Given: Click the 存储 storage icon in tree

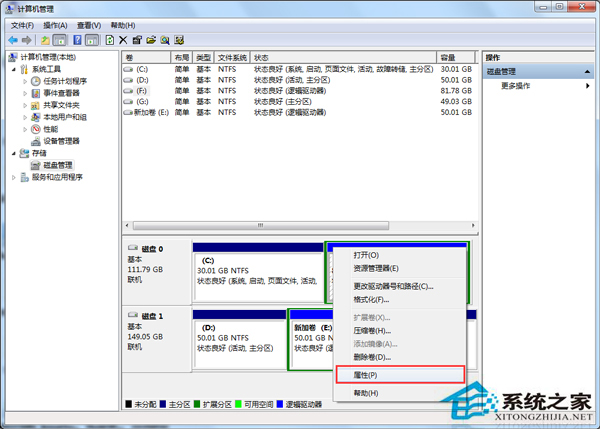Looking at the screenshot, I should point(24,153).
